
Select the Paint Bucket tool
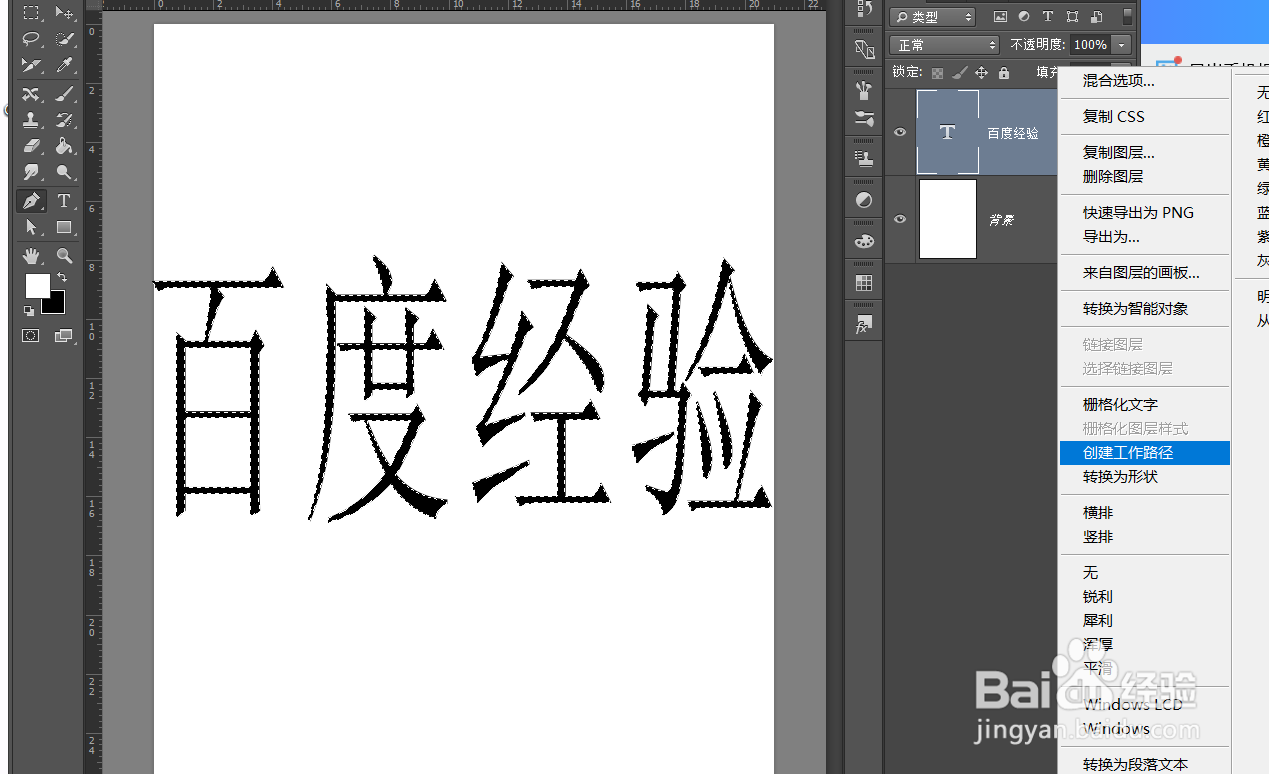[64, 147]
